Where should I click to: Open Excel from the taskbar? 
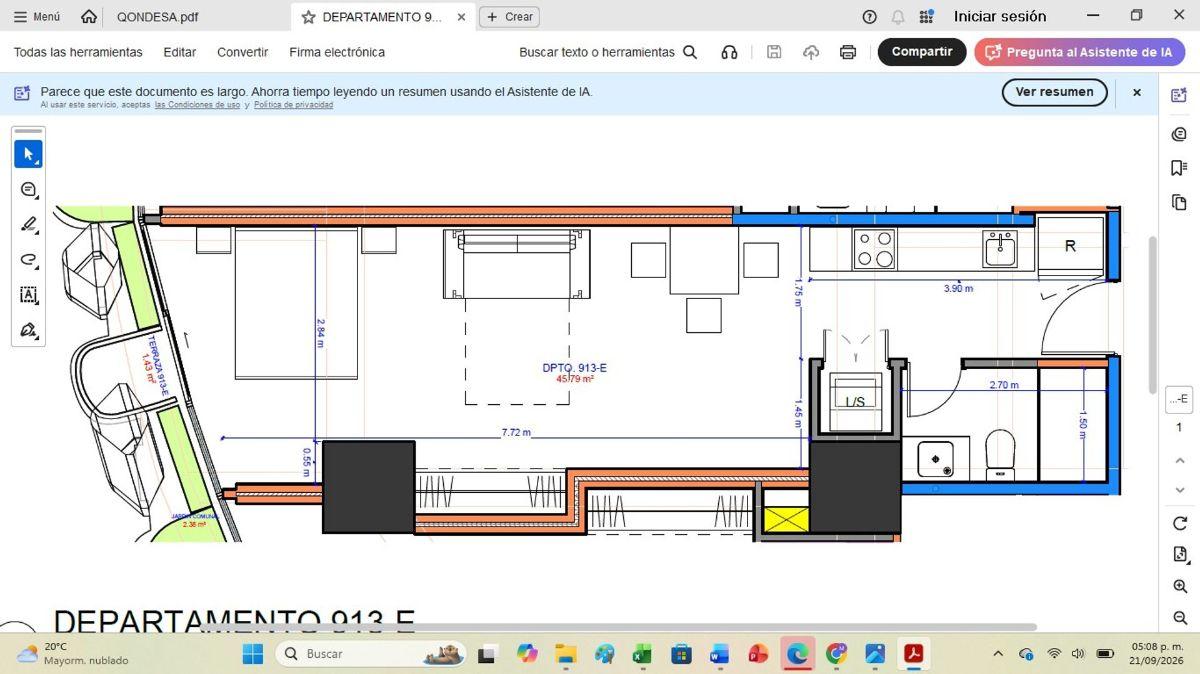coord(642,654)
